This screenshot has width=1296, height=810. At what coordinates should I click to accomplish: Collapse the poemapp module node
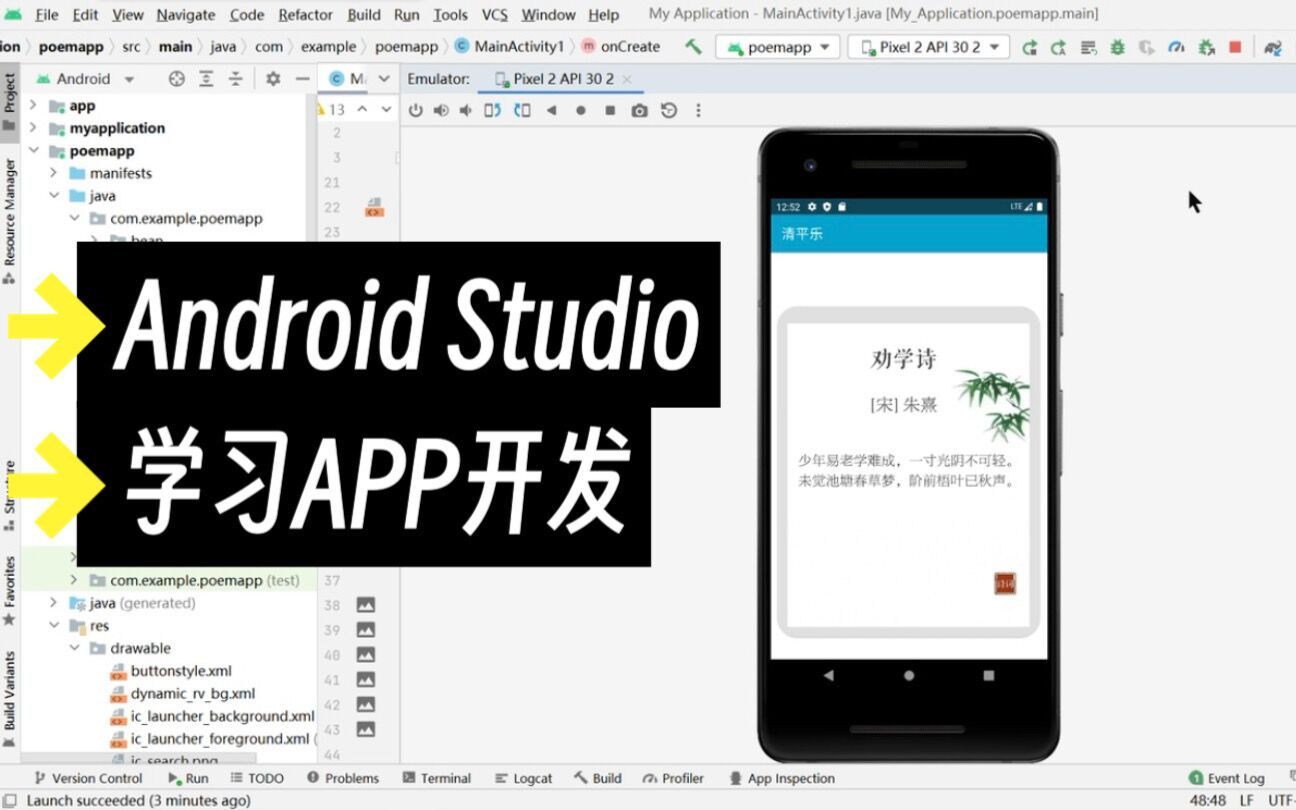[x=33, y=151]
